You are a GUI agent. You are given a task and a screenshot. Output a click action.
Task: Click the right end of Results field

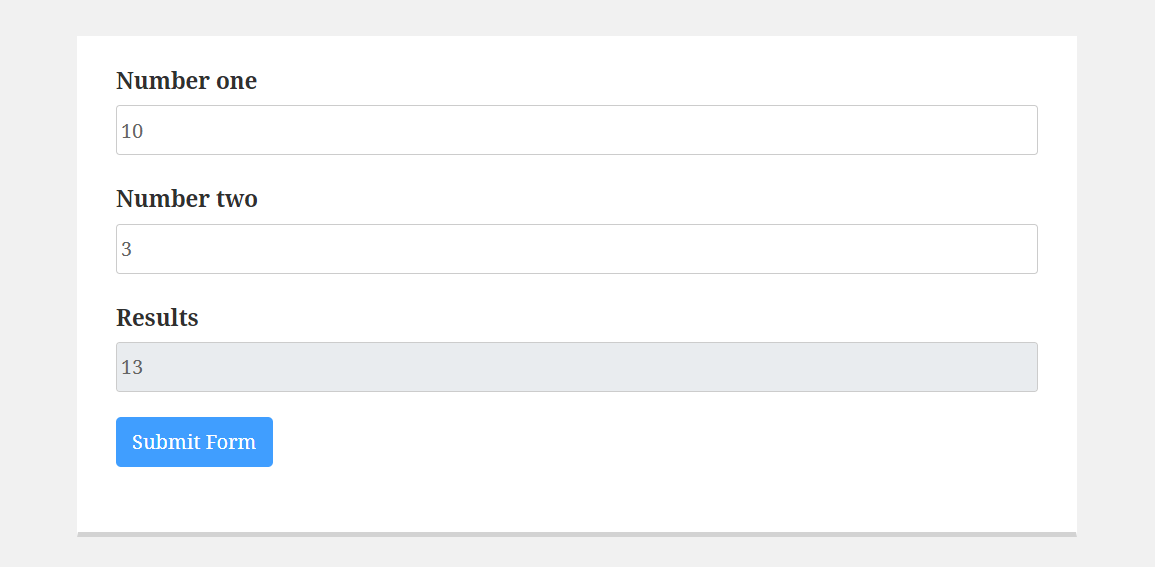coord(1020,367)
